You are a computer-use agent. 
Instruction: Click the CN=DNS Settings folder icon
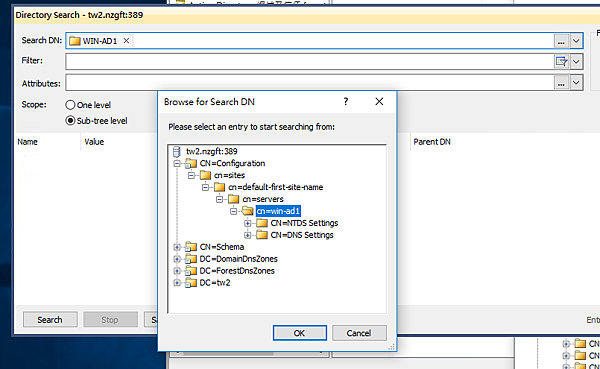tap(262, 235)
